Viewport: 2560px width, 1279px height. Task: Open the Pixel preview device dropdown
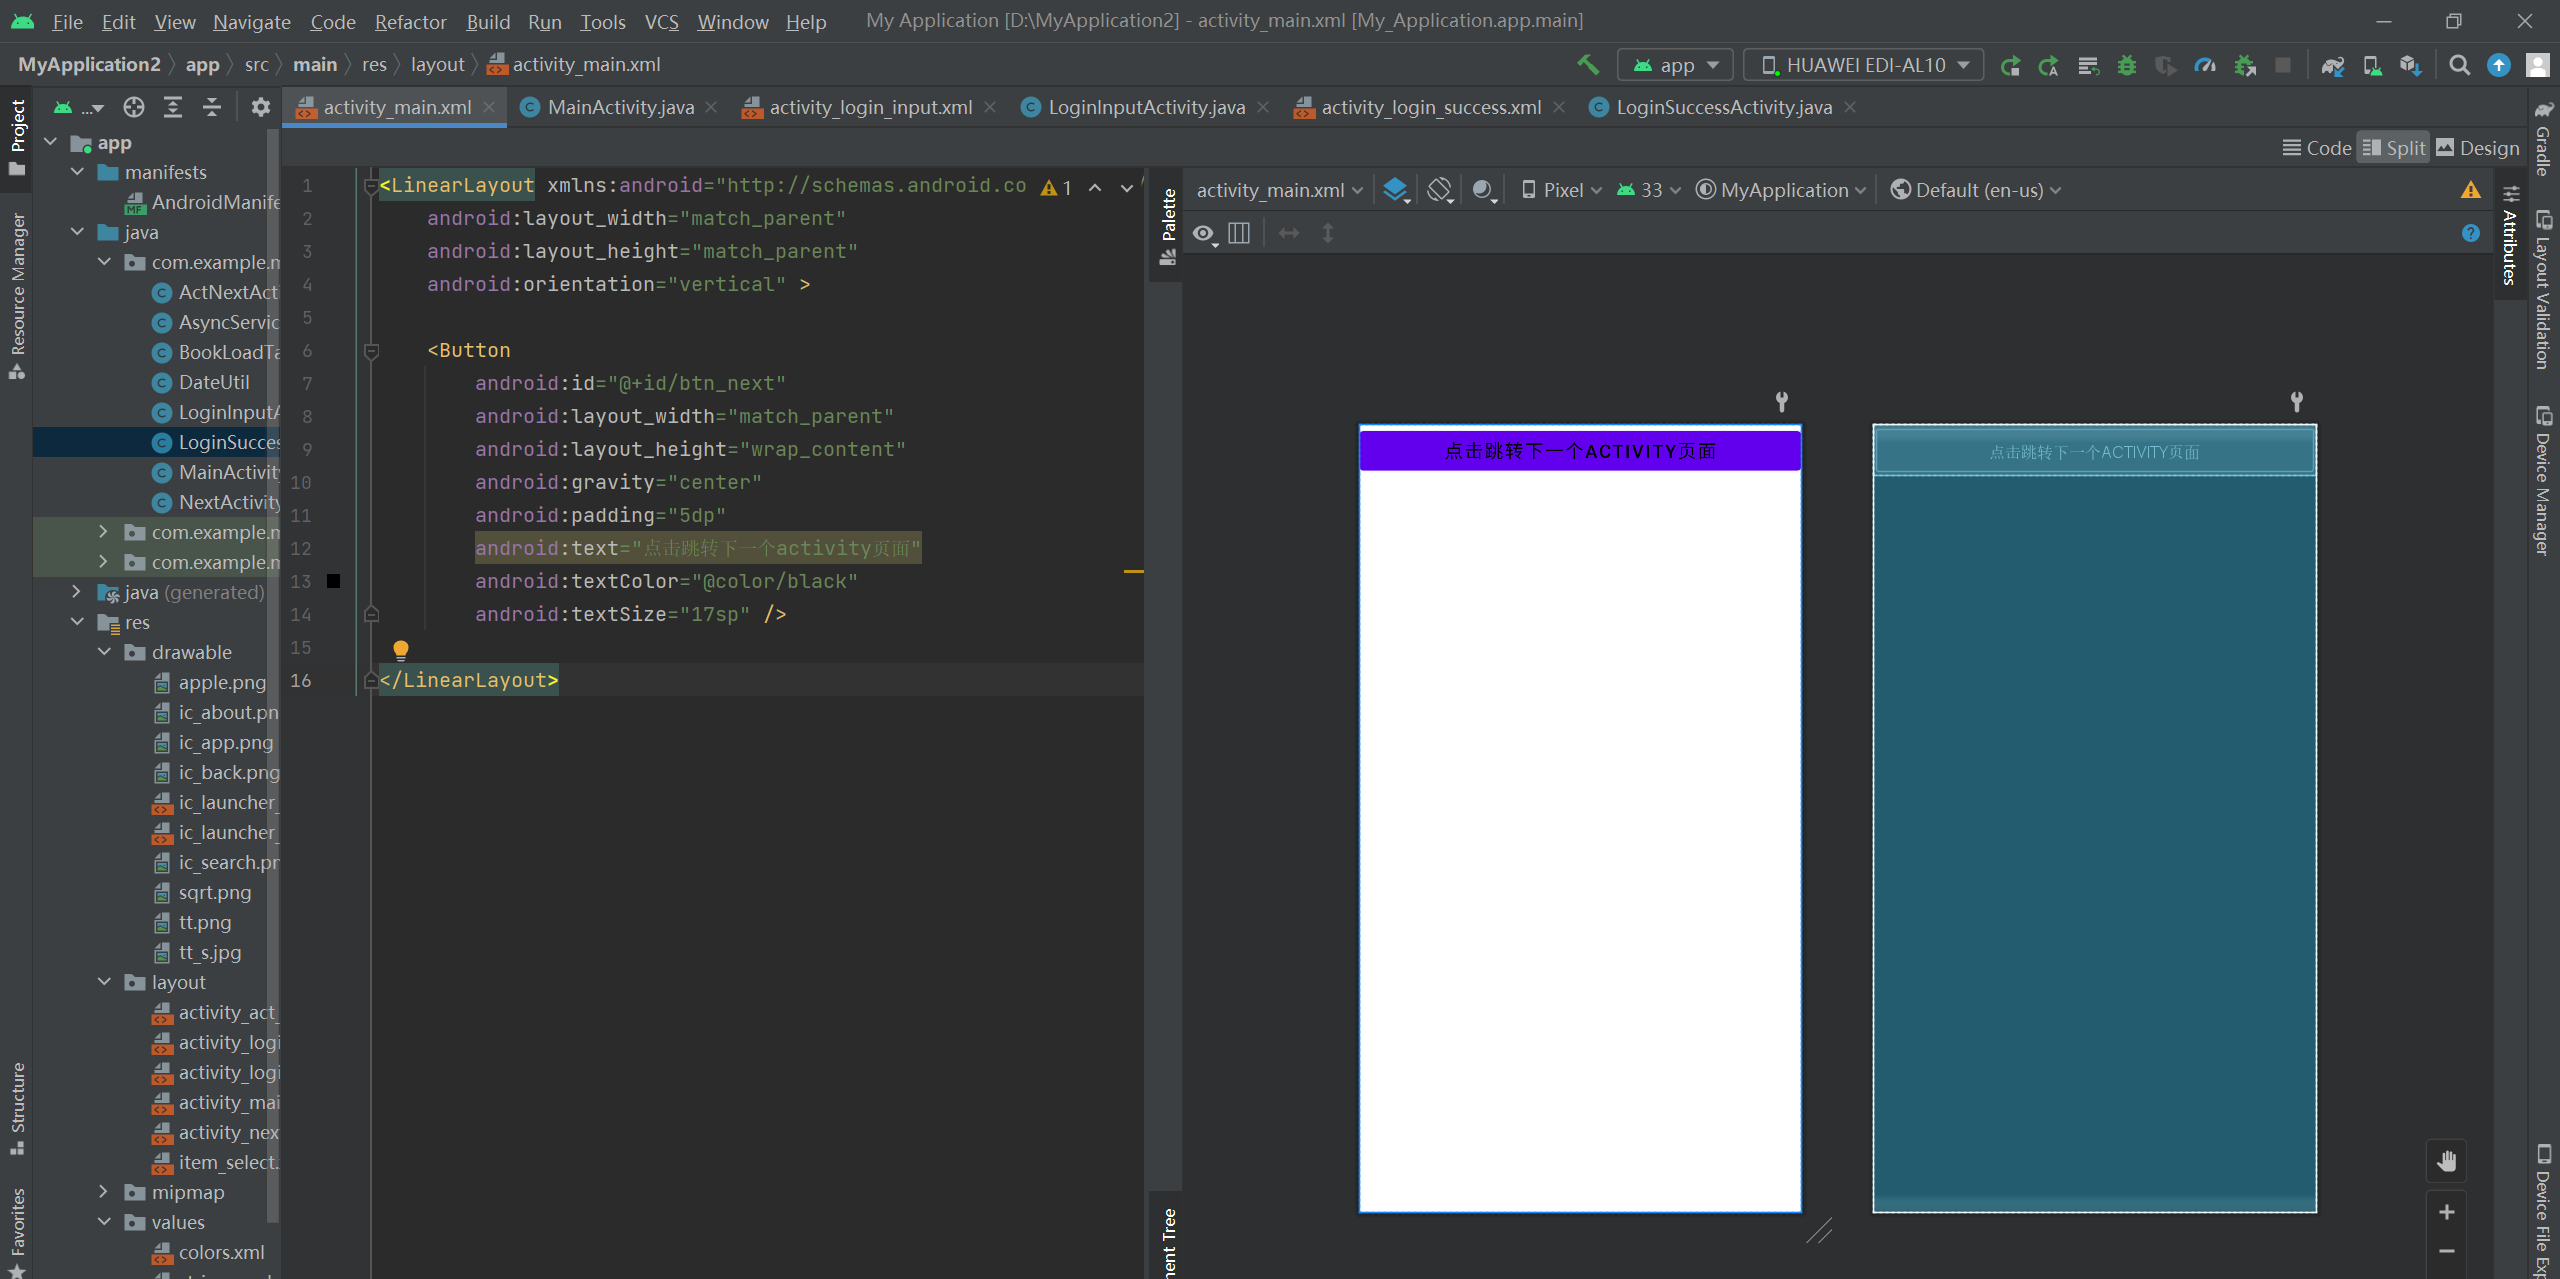(1562, 190)
